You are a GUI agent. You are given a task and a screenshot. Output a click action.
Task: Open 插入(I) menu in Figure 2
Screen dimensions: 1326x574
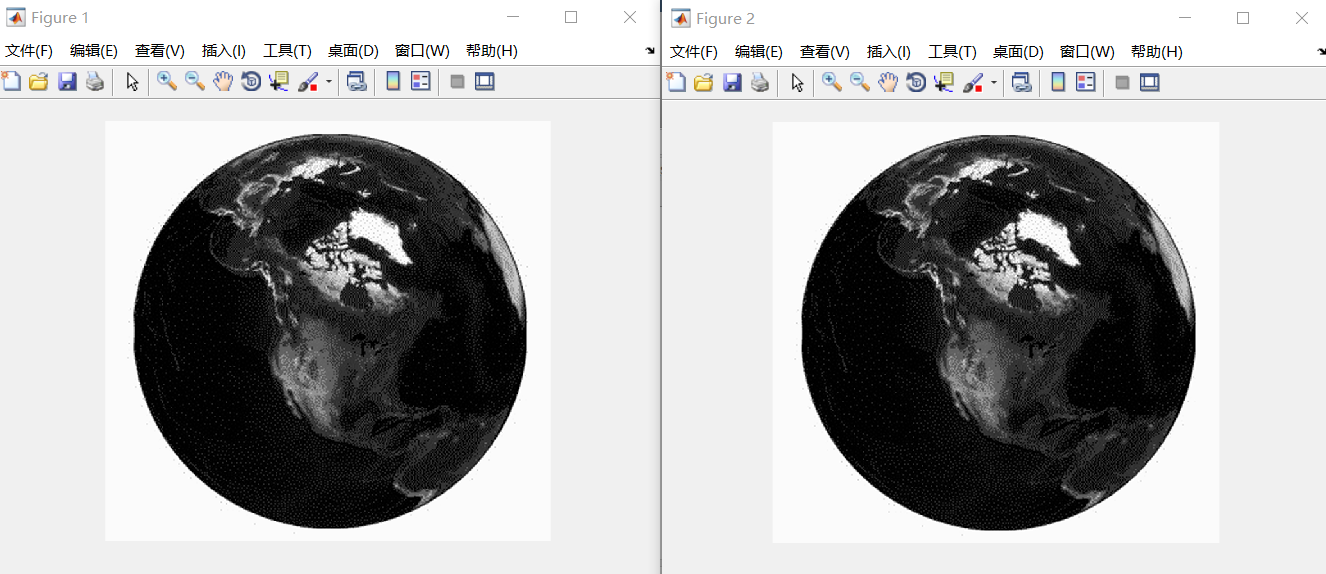[889, 51]
